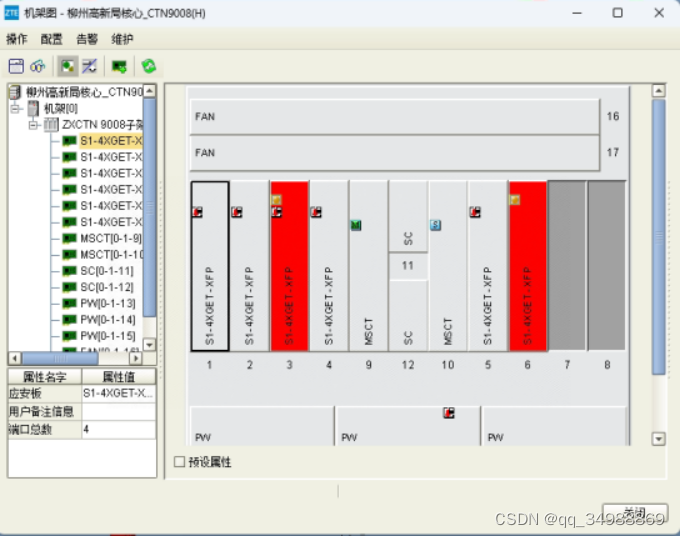680x537 pixels.
Task: Click the 属性名字 column header
Action: tap(45, 377)
